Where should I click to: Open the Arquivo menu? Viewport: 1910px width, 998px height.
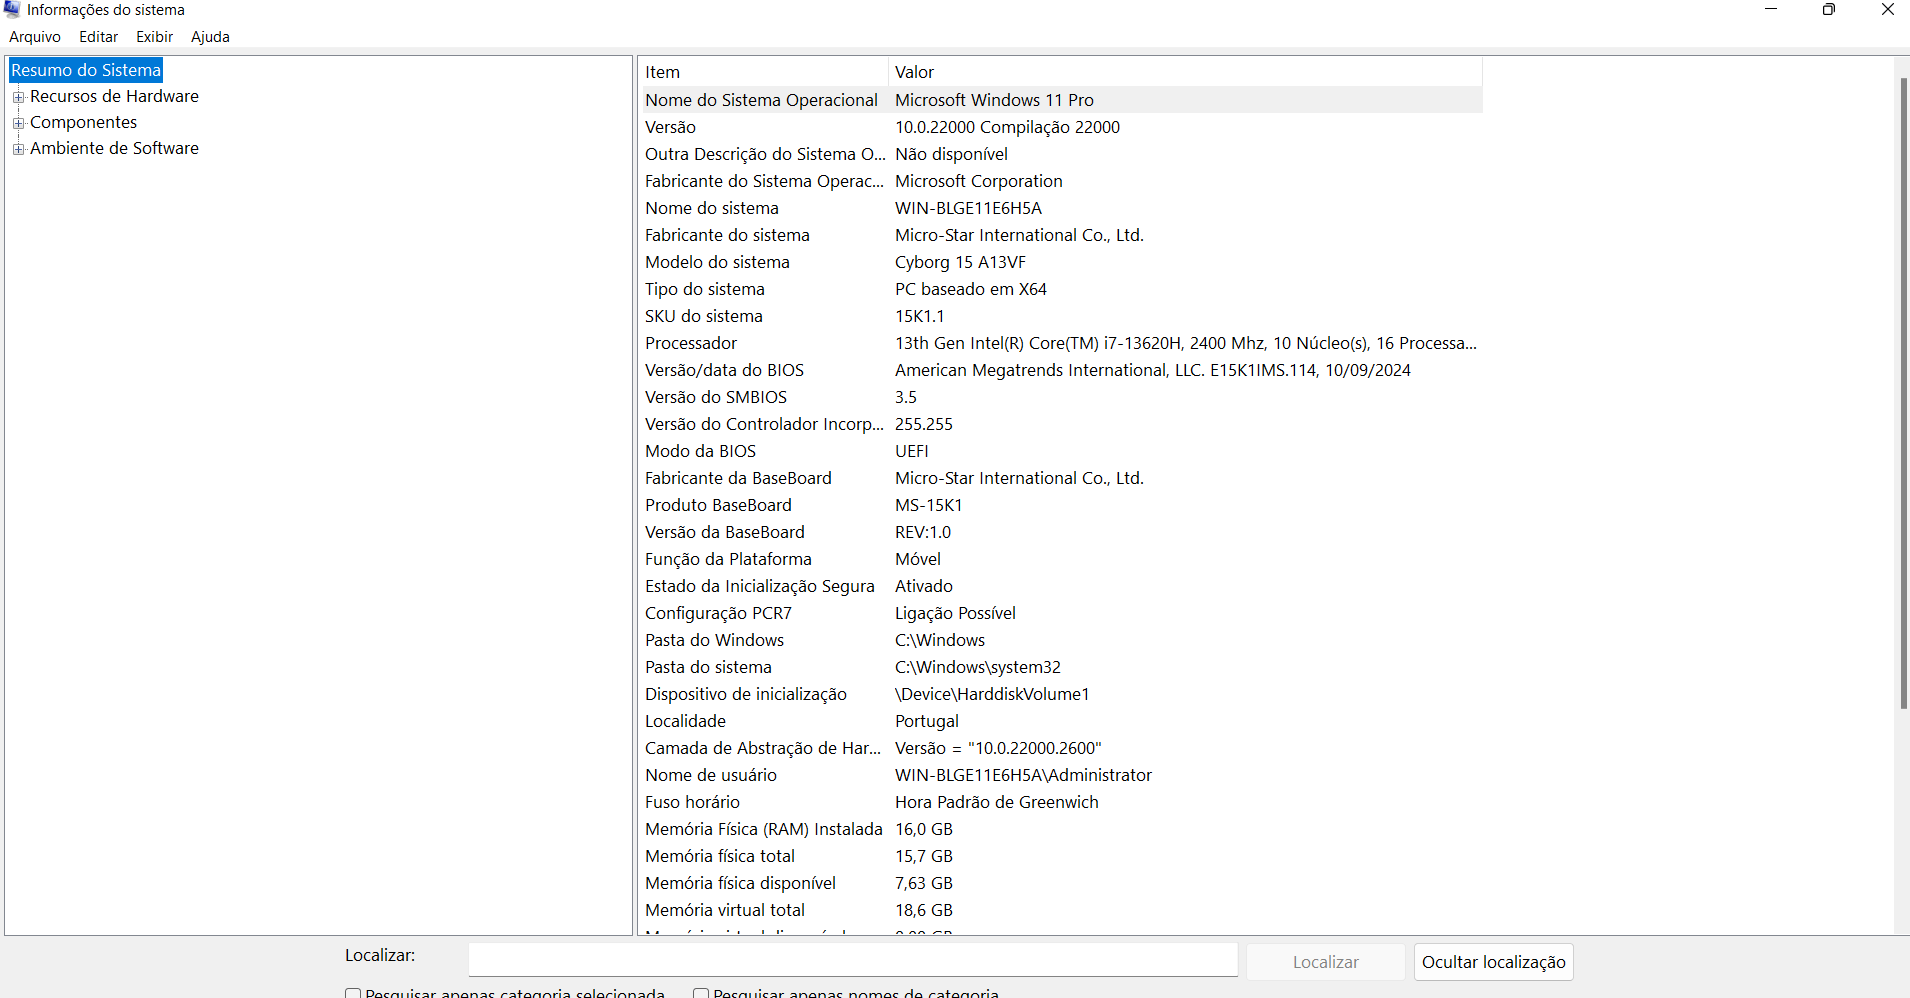[x=35, y=37]
